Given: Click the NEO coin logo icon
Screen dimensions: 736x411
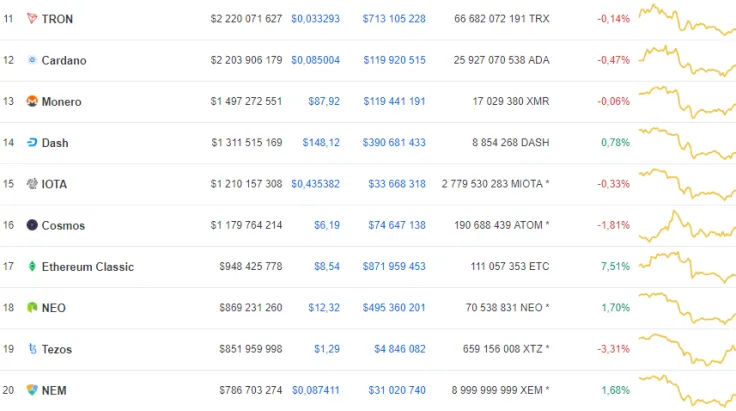Looking at the screenshot, I should pyautogui.click(x=32, y=308).
